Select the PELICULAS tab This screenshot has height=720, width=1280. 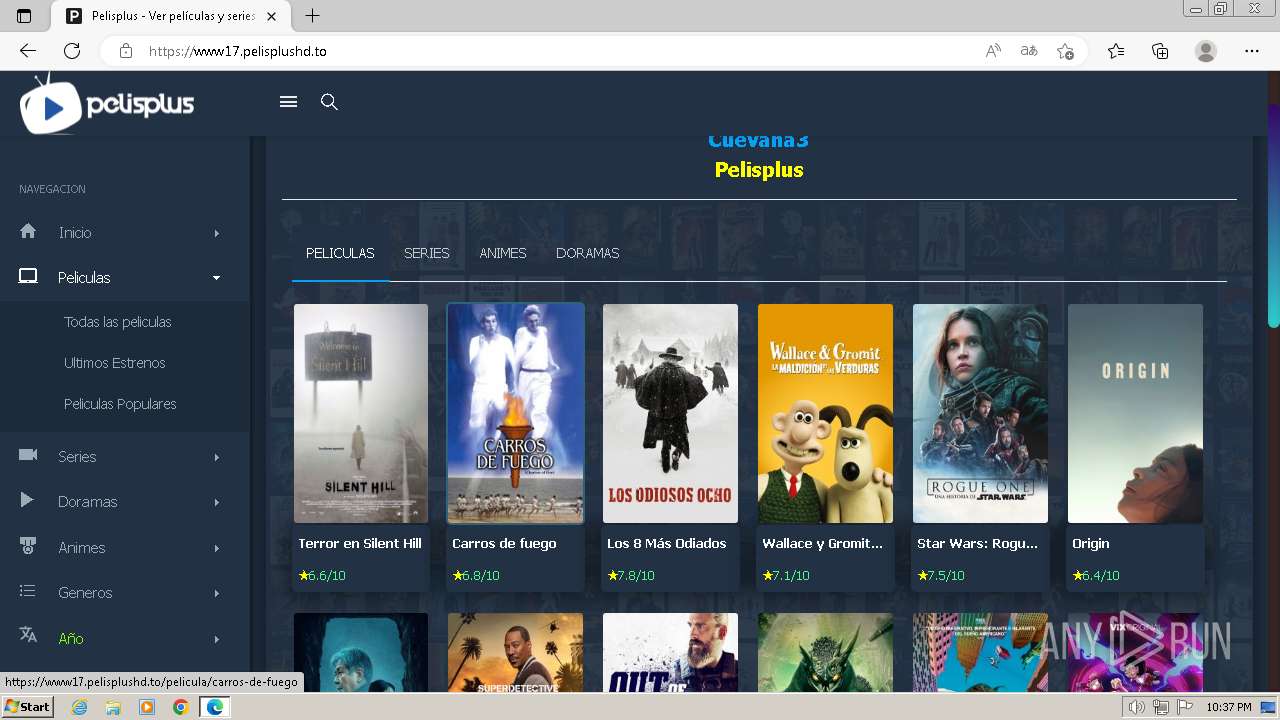pyautogui.click(x=340, y=253)
